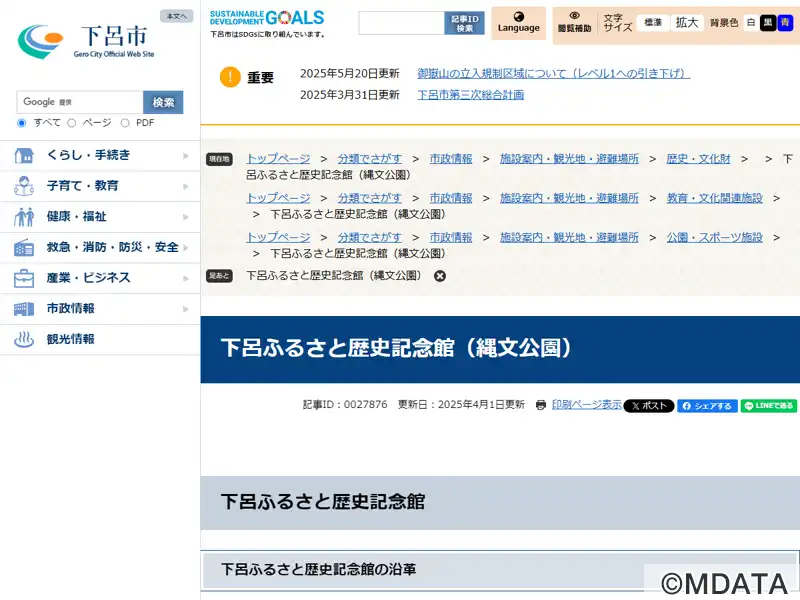800x600 pixels.
Task: Set text size to 拡大
Action: (687, 22)
